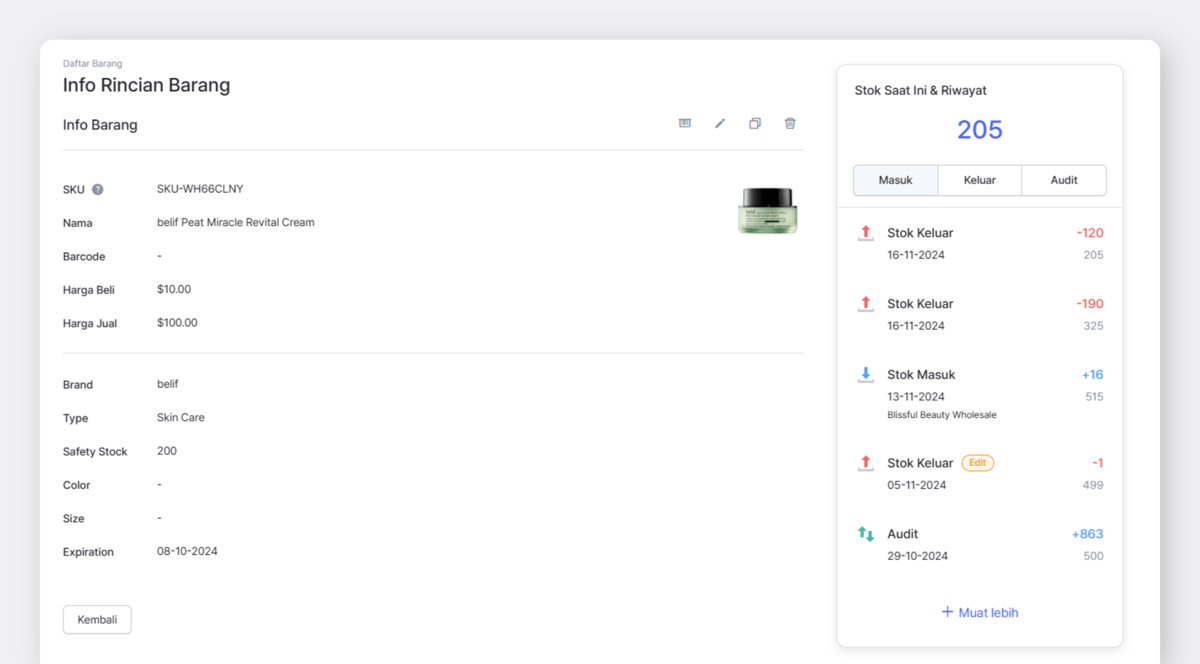Switch to the Masuk tab

(x=895, y=180)
